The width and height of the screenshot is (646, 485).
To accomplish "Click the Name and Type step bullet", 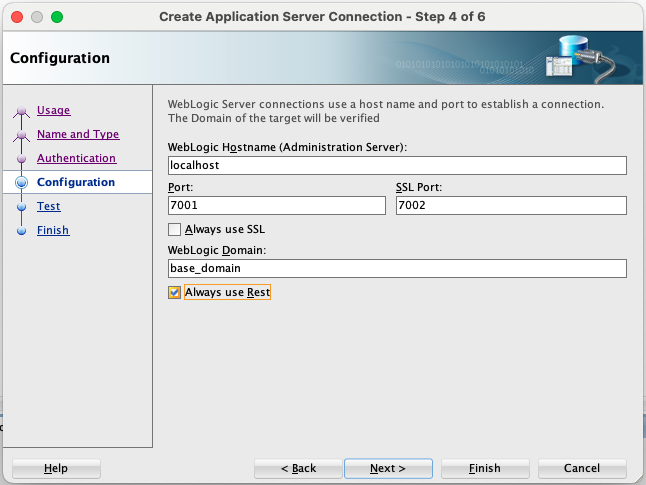I will coord(21,135).
